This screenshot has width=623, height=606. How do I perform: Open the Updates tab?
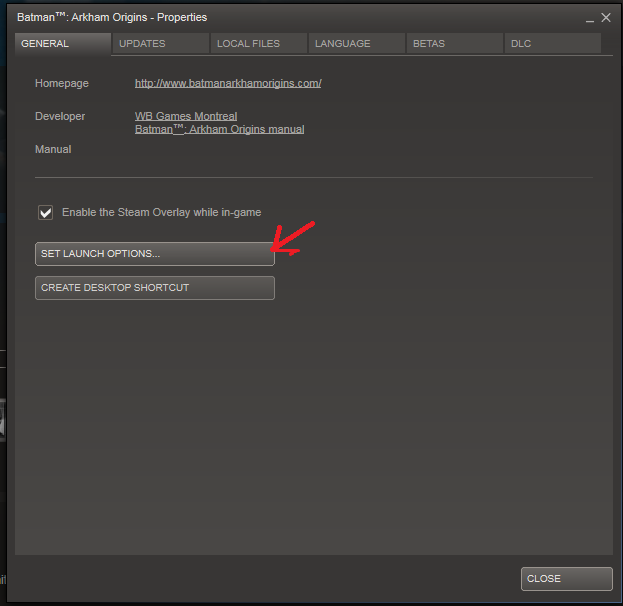click(161, 43)
